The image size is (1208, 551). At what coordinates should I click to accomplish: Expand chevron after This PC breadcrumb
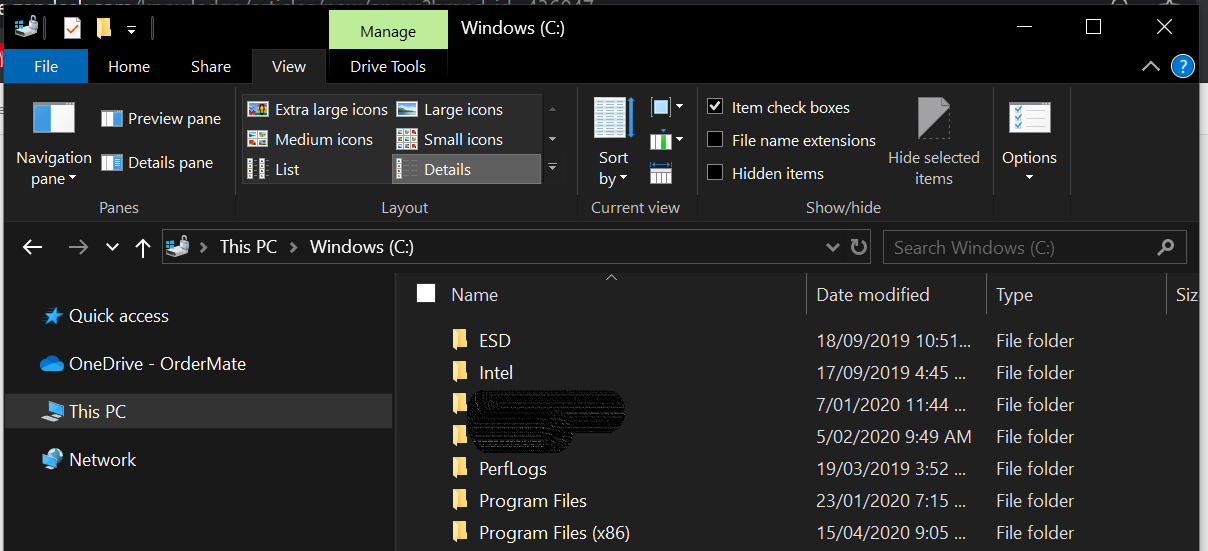coord(294,247)
